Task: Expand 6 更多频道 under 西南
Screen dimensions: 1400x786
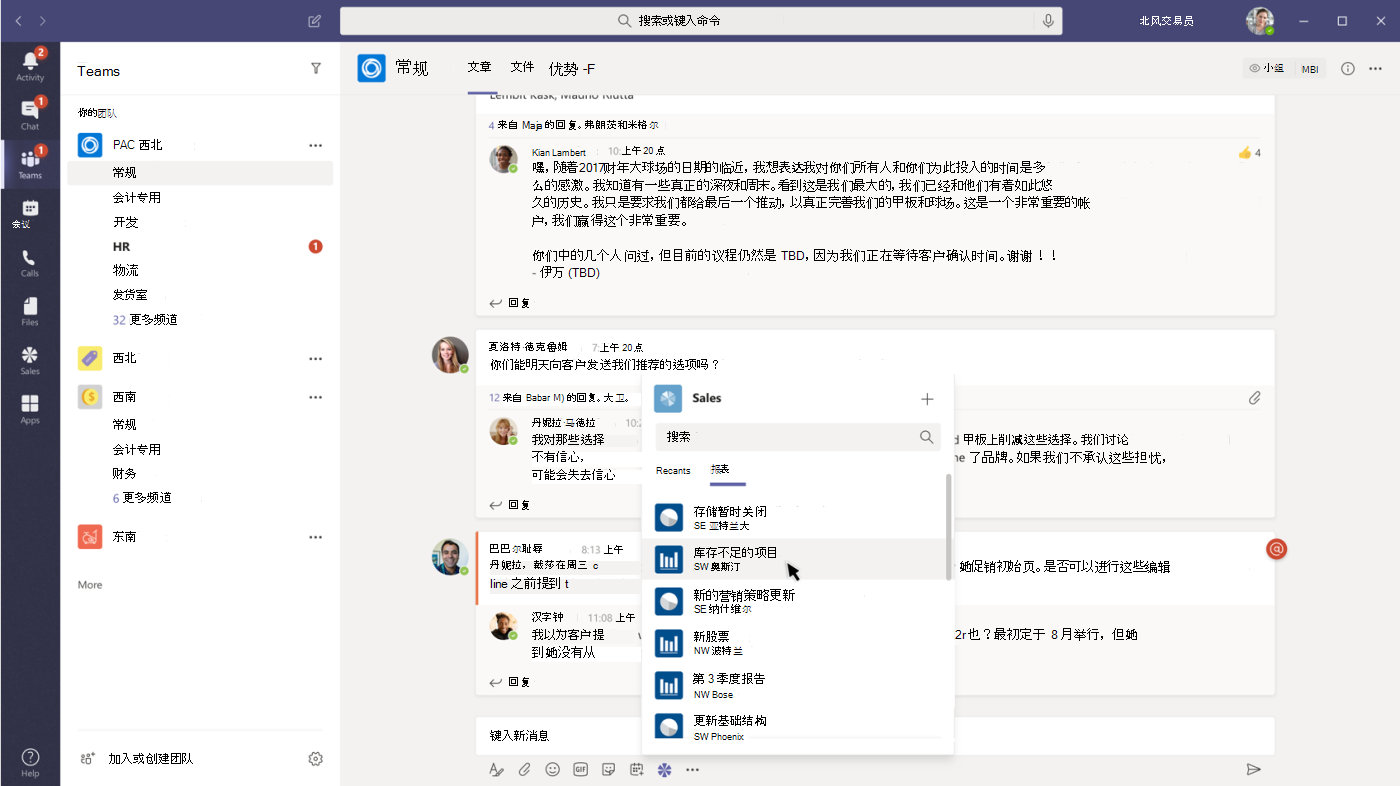Action: 141,498
